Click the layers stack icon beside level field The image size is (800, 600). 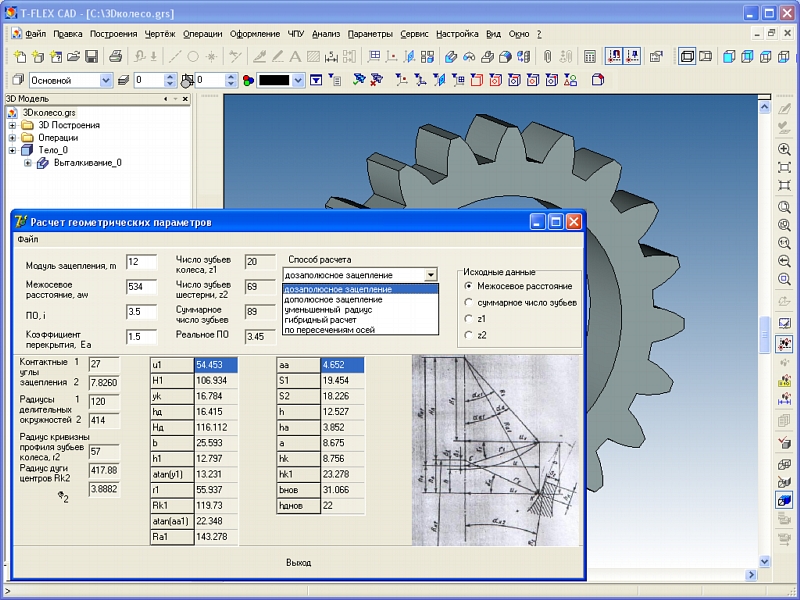(123, 80)
